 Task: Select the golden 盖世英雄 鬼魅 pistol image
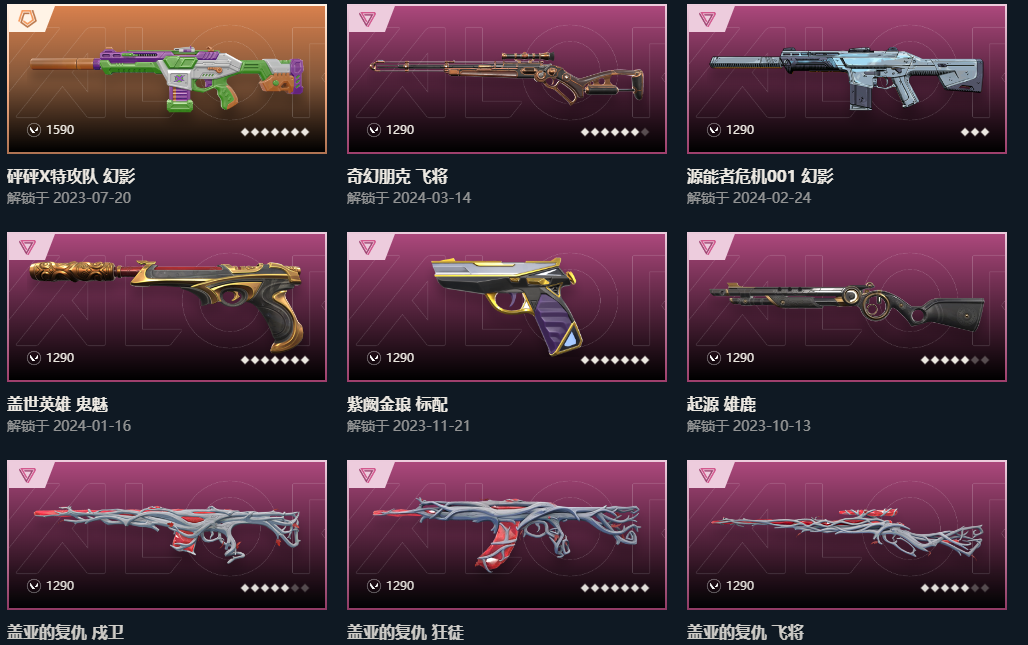[x=167, y=305]
